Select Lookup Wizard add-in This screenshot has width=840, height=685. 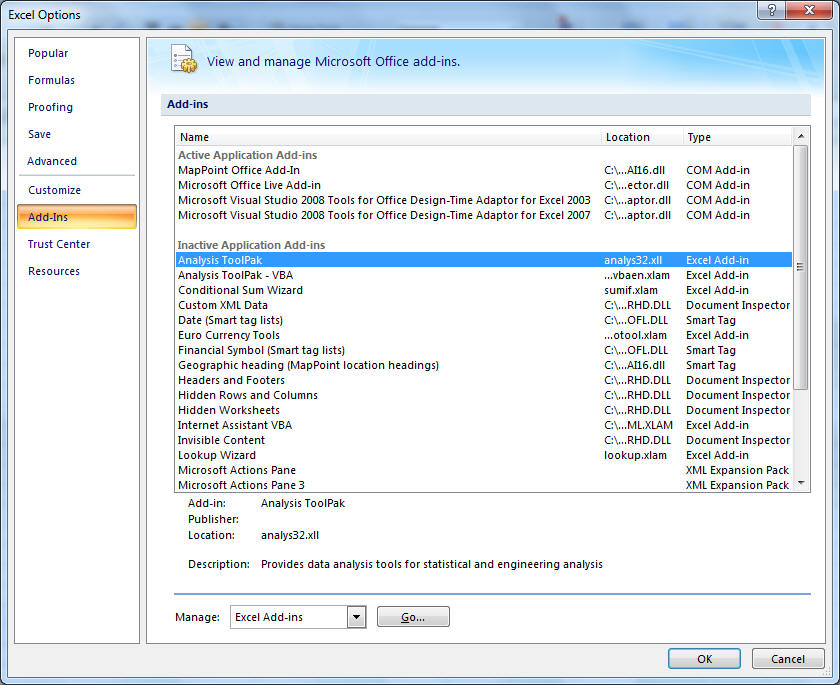(484, 455)
